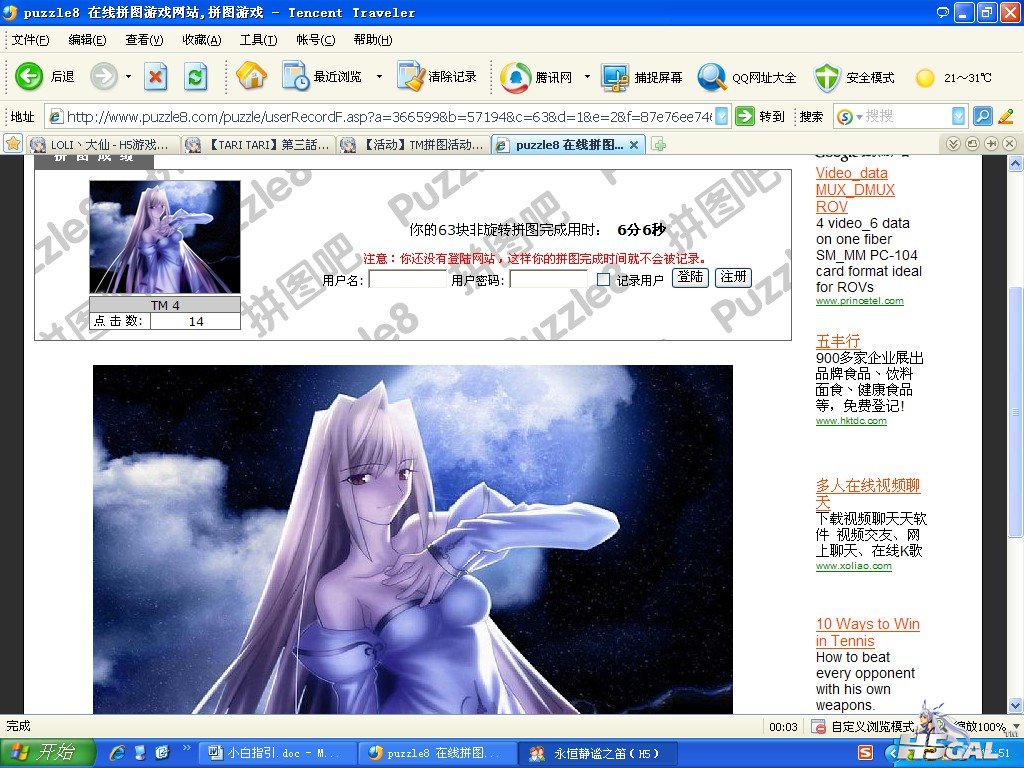The image size is (1024, 768).
Task: Click the 用户名 username input field
Action: coord(408,280)
